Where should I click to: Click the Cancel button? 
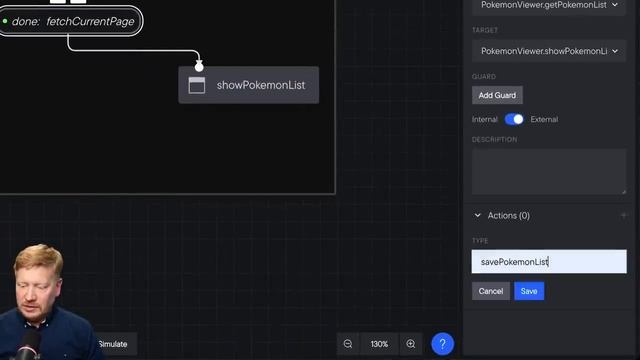[x=491, y=291]
